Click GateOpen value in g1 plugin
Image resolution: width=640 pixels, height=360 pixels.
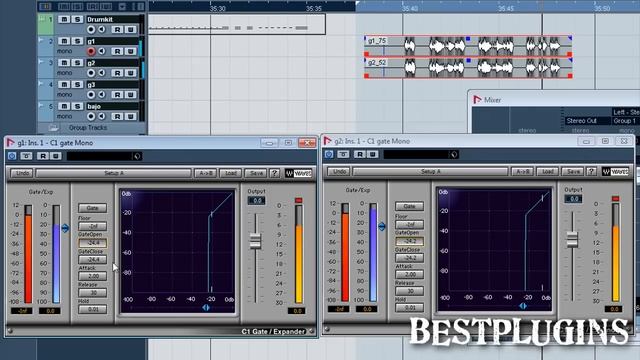pyautogui.click(x=93, y=243)
